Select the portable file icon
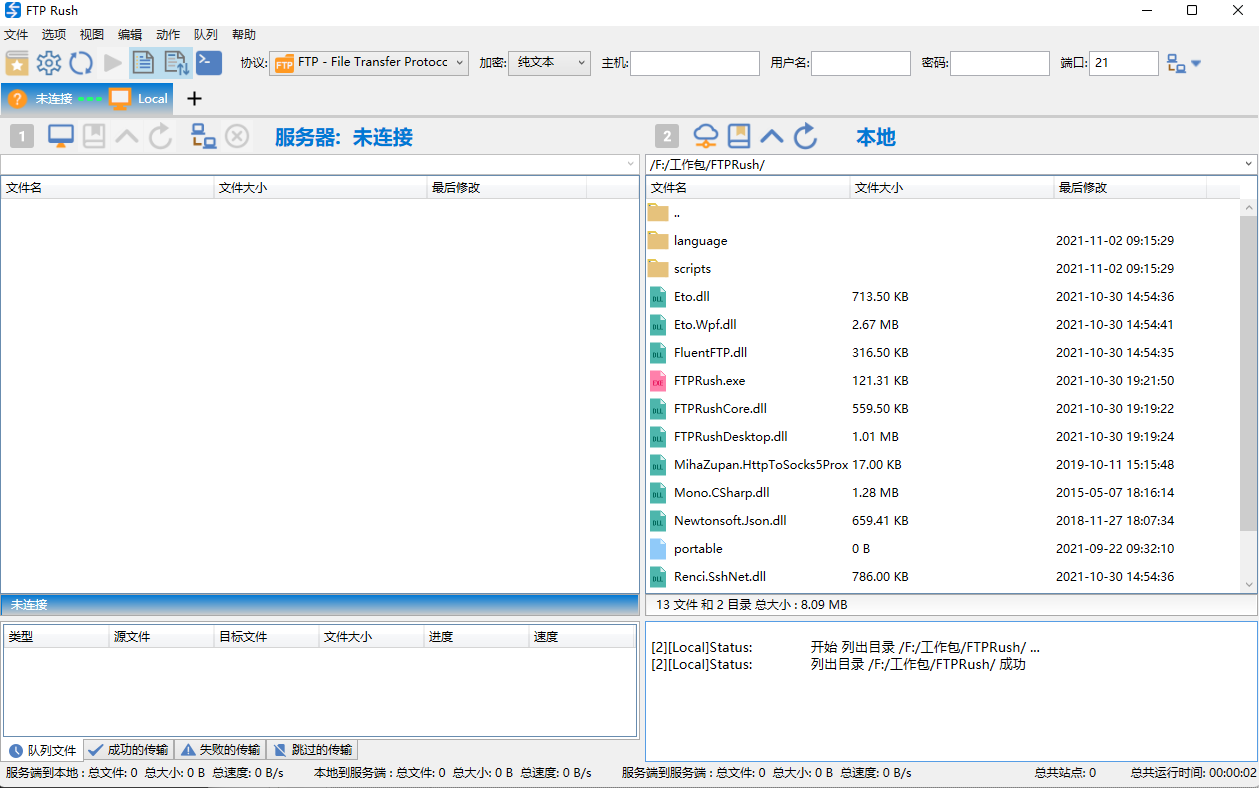This screenshot has width=1259, height=788. (658, 549)
